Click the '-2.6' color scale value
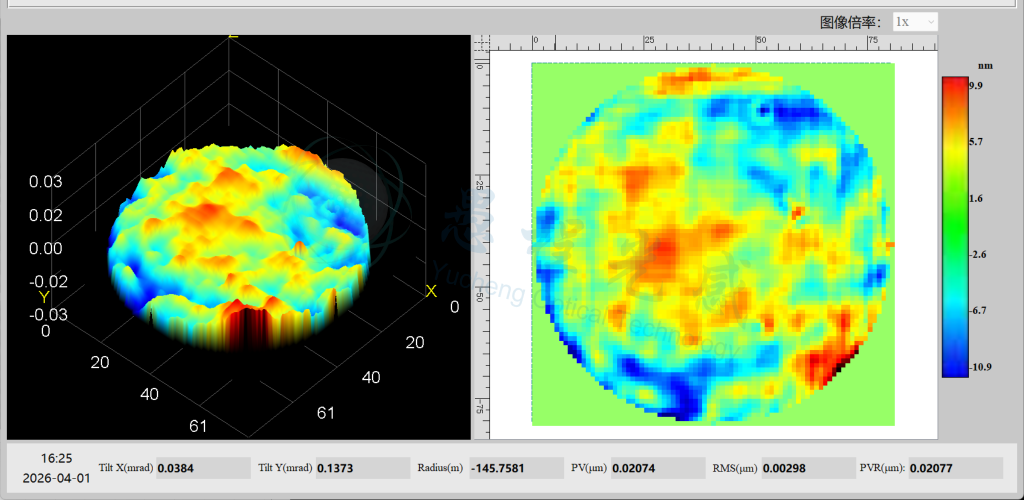The width and height of the screenshot is (1024, 500). click(979, 254)
